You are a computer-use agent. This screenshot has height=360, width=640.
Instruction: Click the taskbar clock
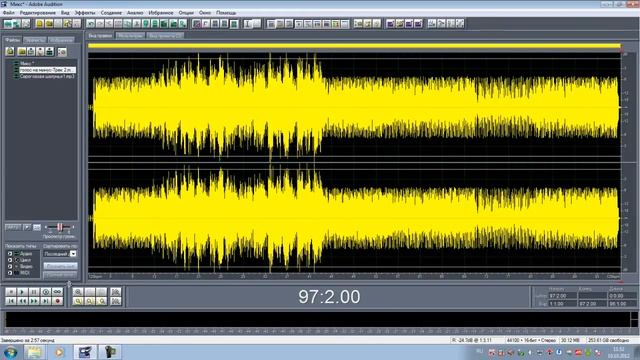pos(619,352)
